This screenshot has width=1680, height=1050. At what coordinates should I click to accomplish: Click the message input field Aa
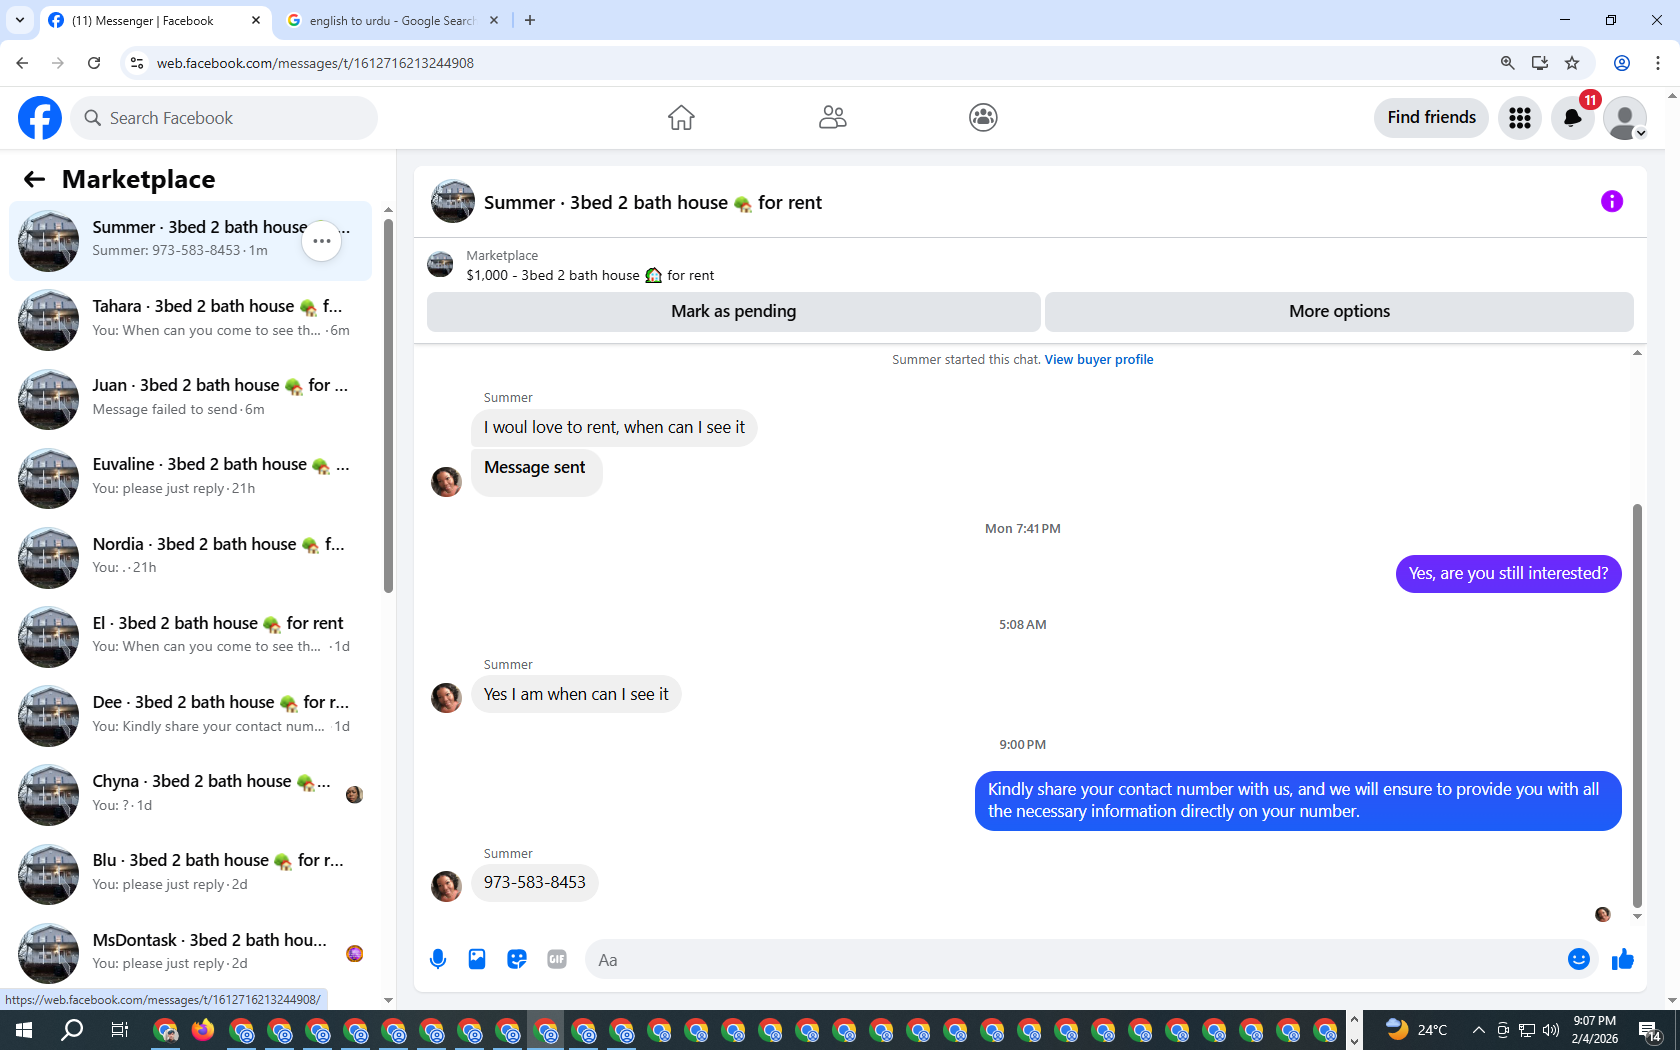pos(1075,960)
